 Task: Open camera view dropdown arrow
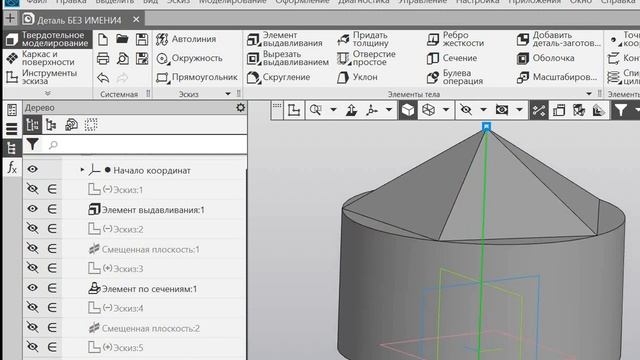(x=519, y=110)
